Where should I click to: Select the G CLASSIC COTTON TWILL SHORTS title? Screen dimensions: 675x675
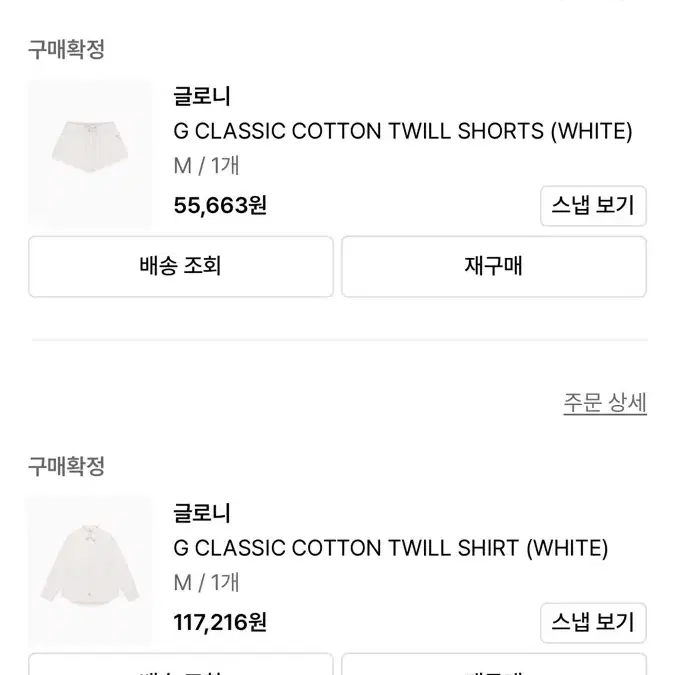(x=403, y=131)
